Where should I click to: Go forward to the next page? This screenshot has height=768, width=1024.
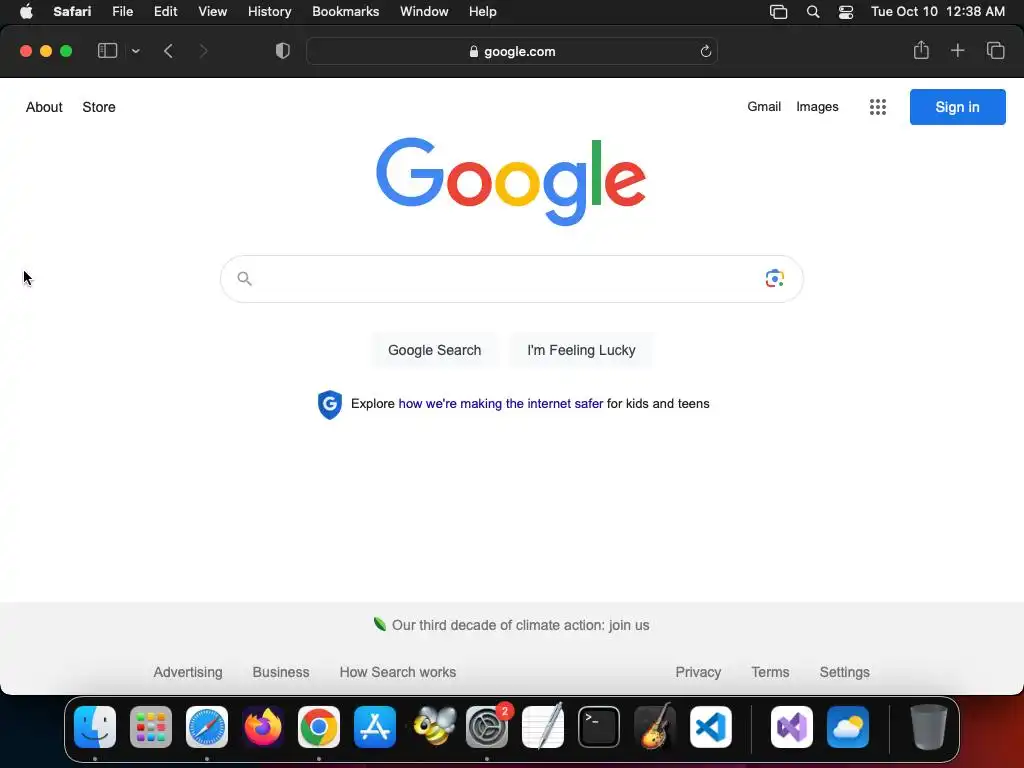point(203,51)
